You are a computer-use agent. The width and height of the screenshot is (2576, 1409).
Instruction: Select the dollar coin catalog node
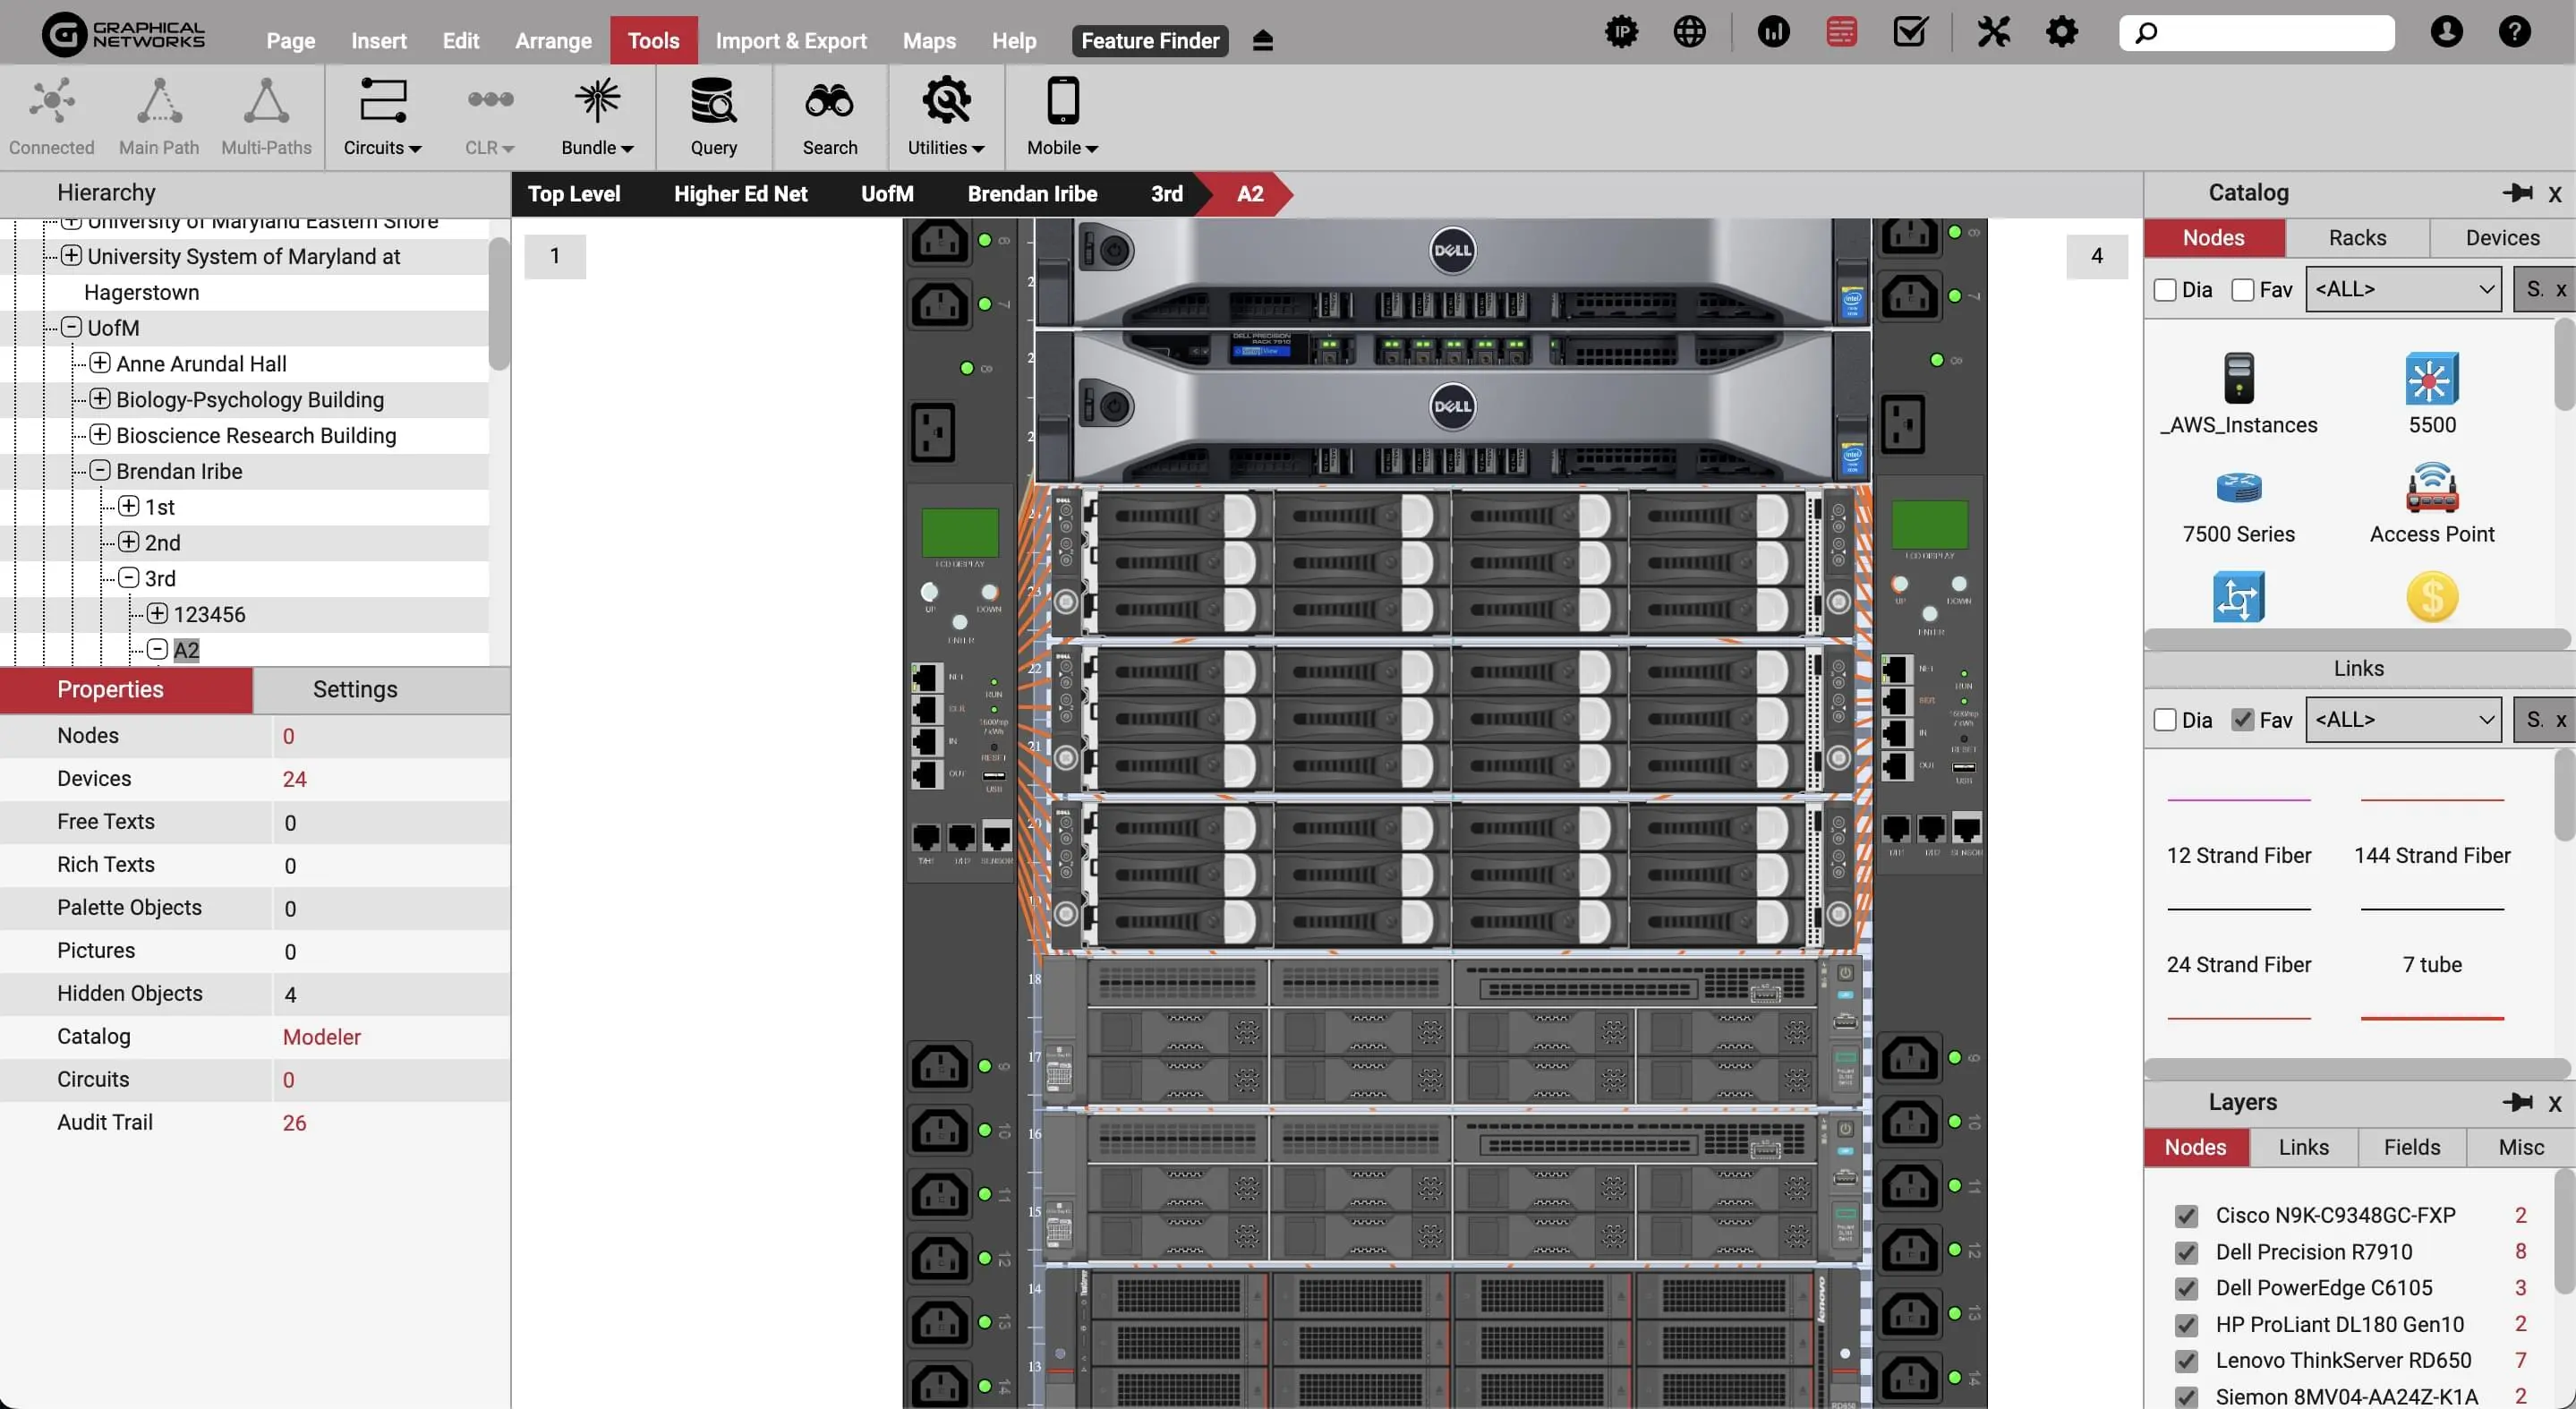2431,597
